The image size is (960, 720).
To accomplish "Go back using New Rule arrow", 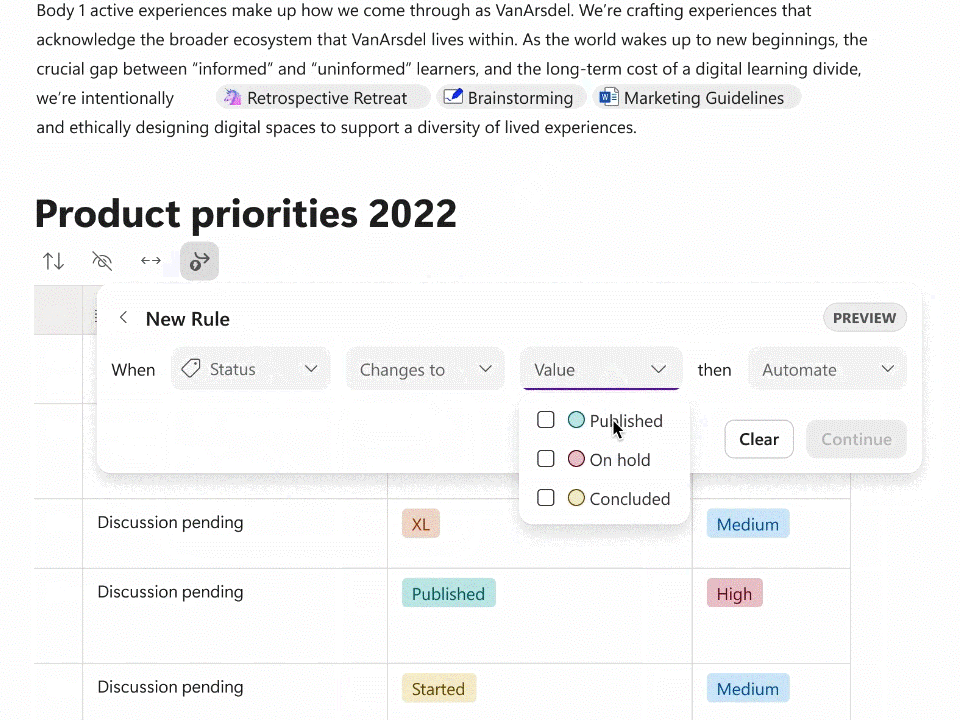I will [124, 318].
